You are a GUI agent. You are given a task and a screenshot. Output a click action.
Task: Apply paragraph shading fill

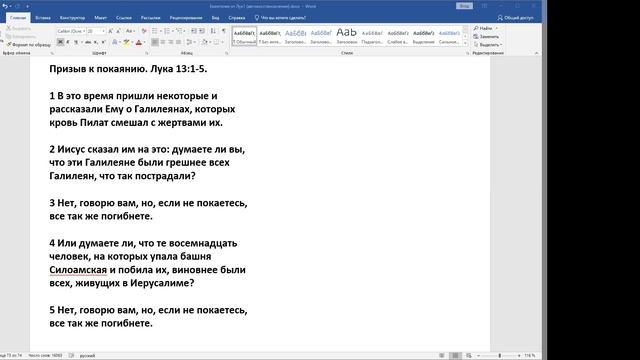point(204,42)
